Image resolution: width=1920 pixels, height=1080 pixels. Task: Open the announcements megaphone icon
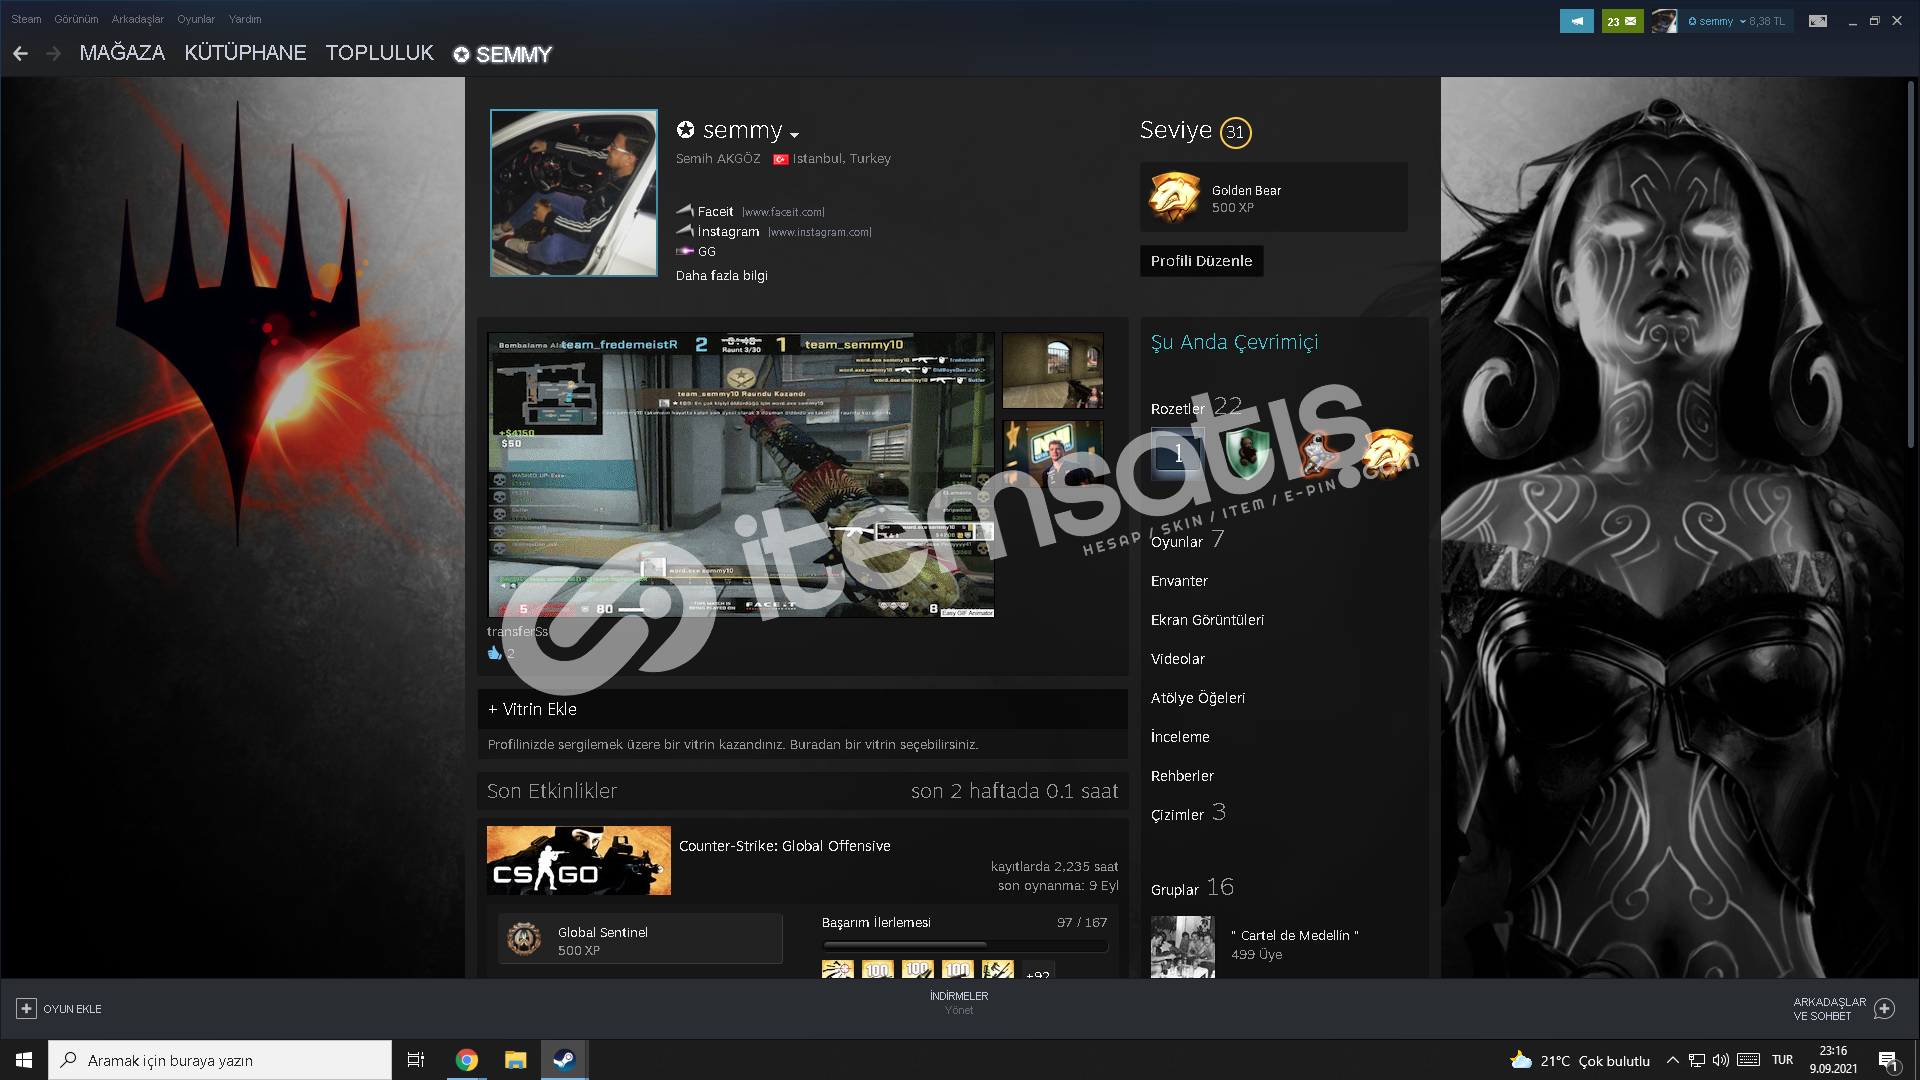tap(1576, 21)
